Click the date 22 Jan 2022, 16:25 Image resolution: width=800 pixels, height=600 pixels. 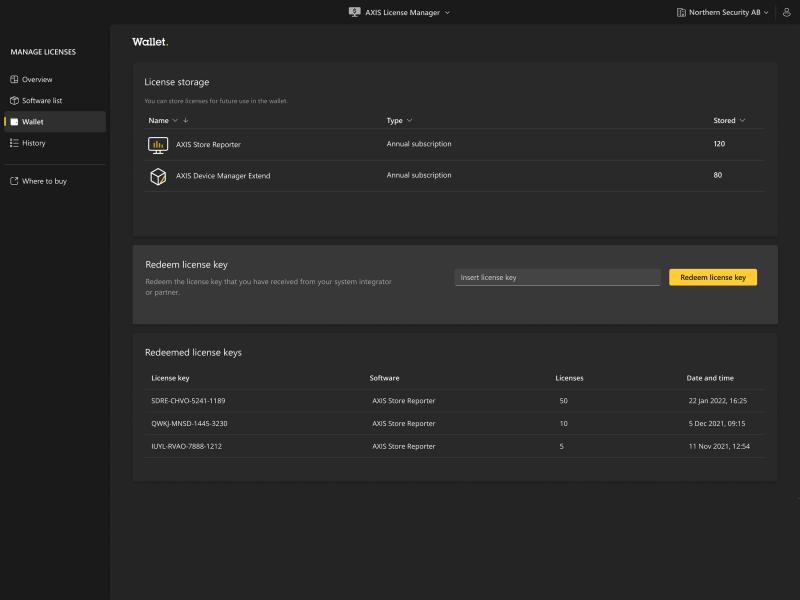coord(717,401)
